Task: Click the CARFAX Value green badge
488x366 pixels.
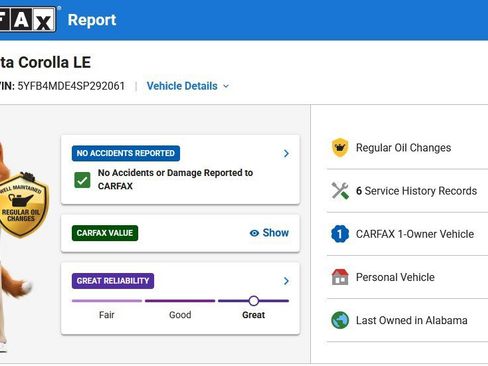Action: [x=105, y=233]
